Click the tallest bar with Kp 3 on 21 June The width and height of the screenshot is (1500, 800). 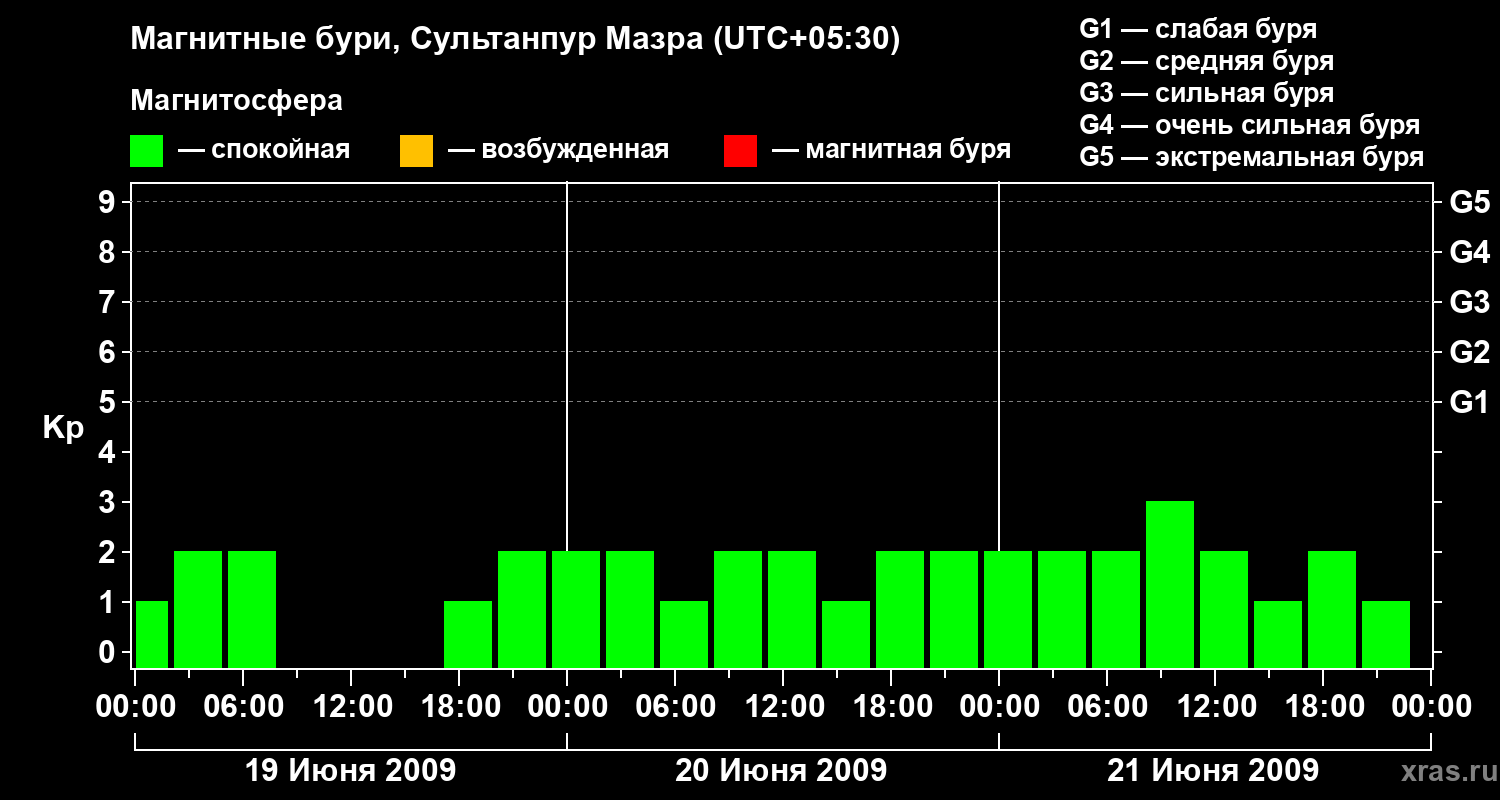point(1170,585)
